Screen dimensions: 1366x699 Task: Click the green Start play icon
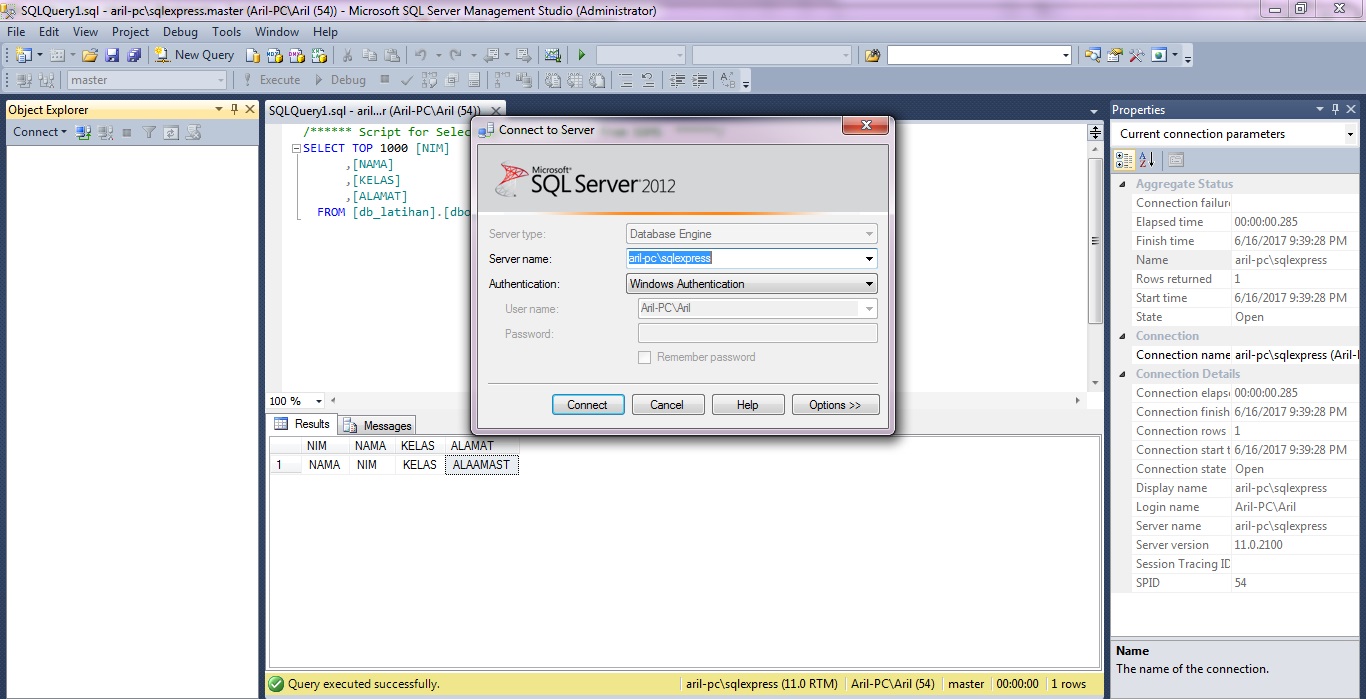tap(581, 55)
